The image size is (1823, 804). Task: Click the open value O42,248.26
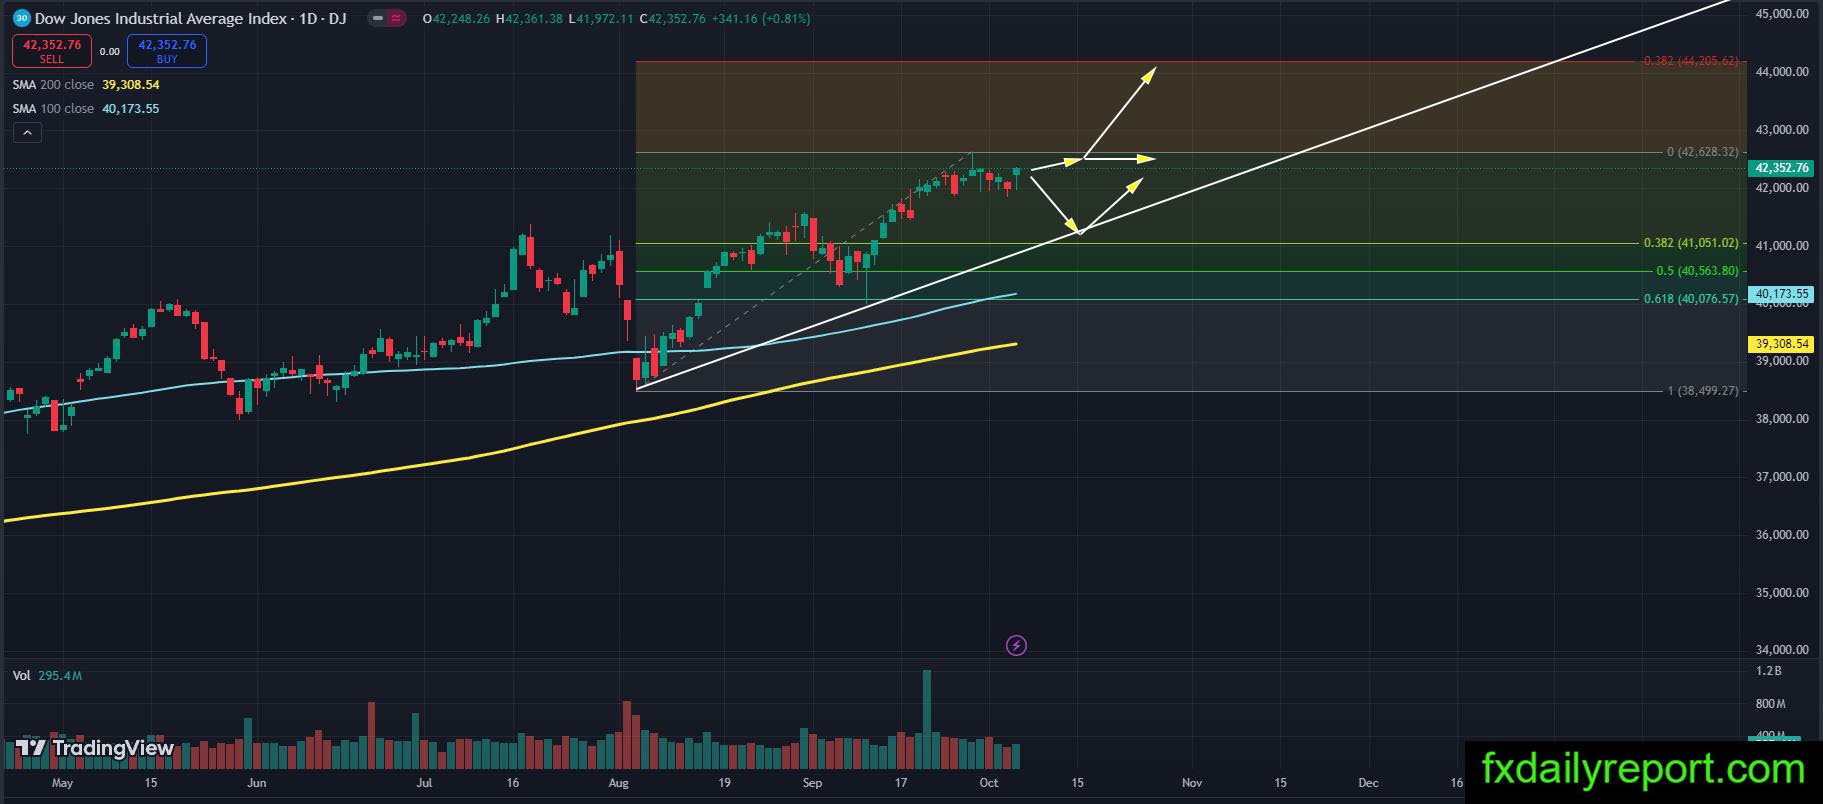click(456, 18)
